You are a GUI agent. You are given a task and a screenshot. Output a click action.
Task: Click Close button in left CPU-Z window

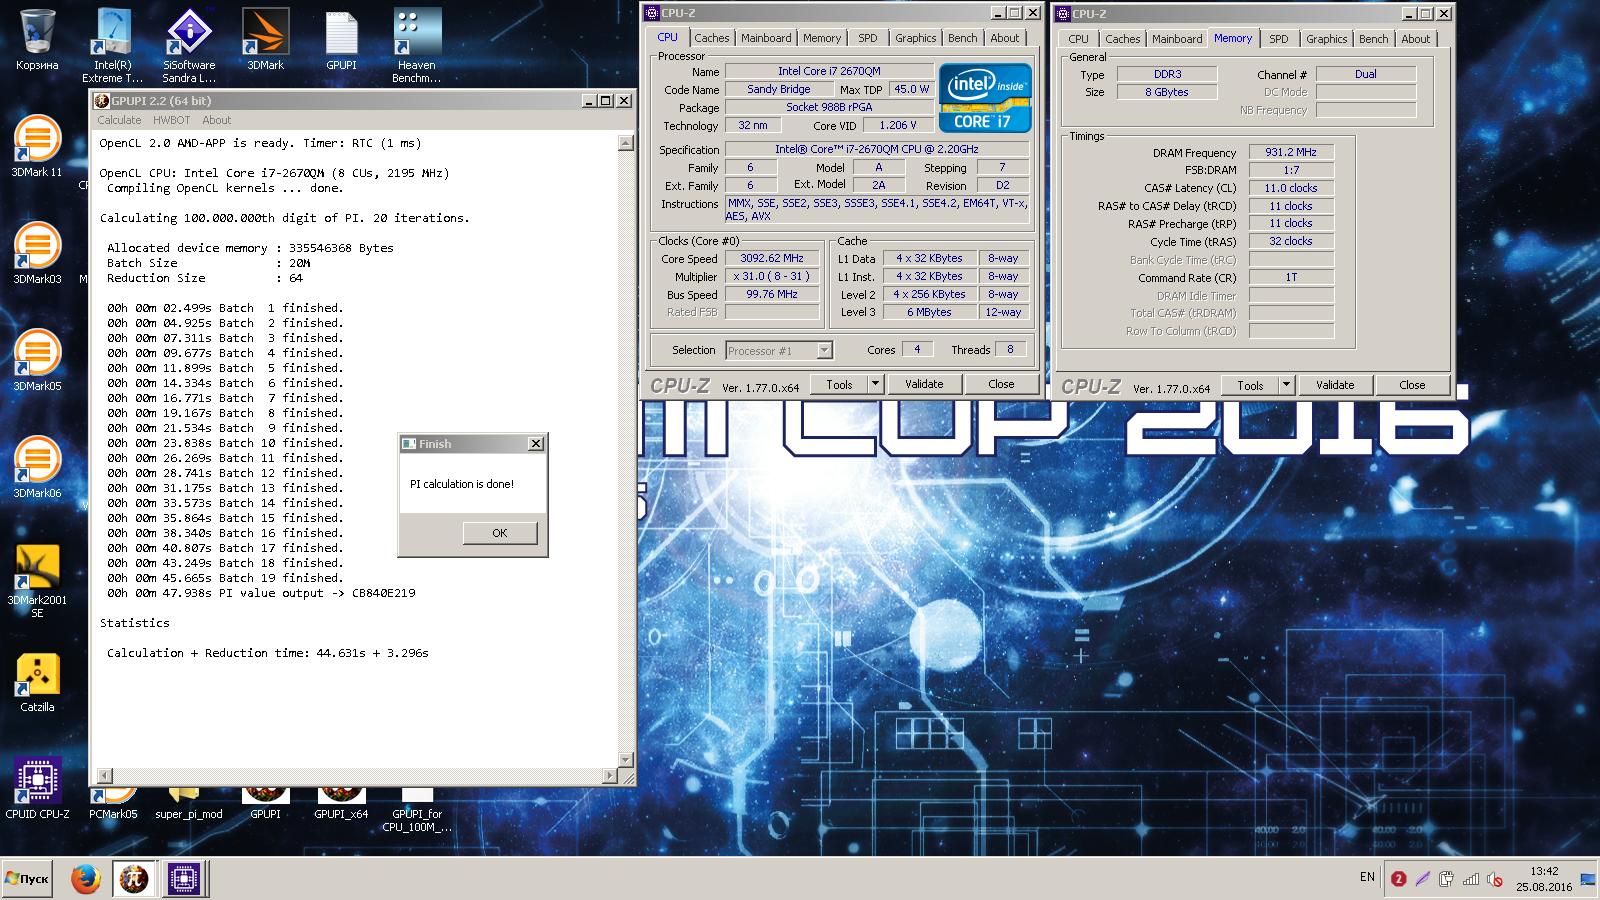1001,384
